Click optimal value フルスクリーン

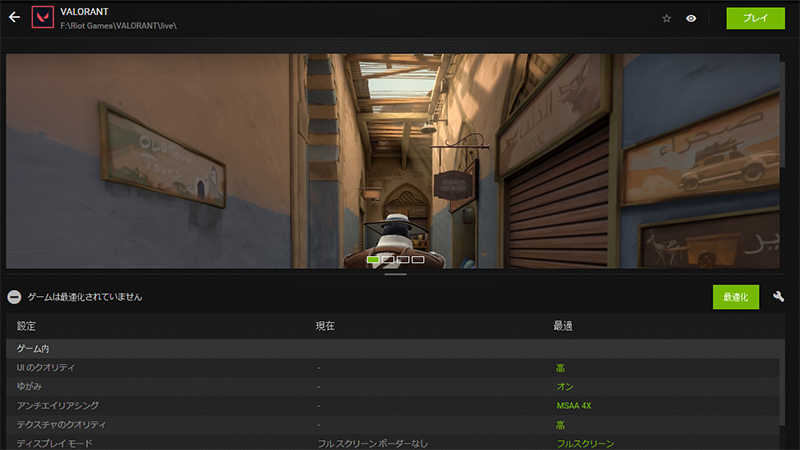click(585, 443)
